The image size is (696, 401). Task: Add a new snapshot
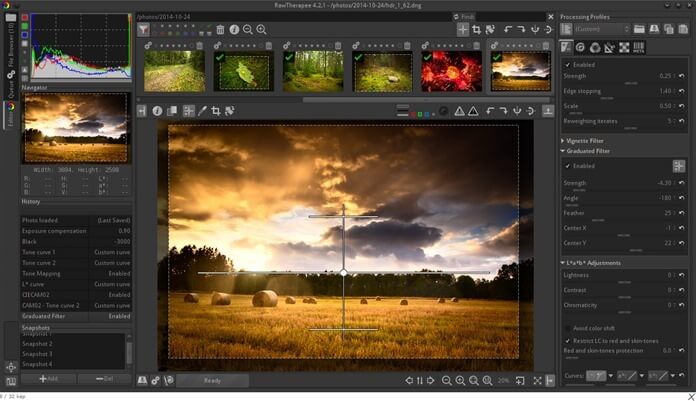tap(48, 379)
